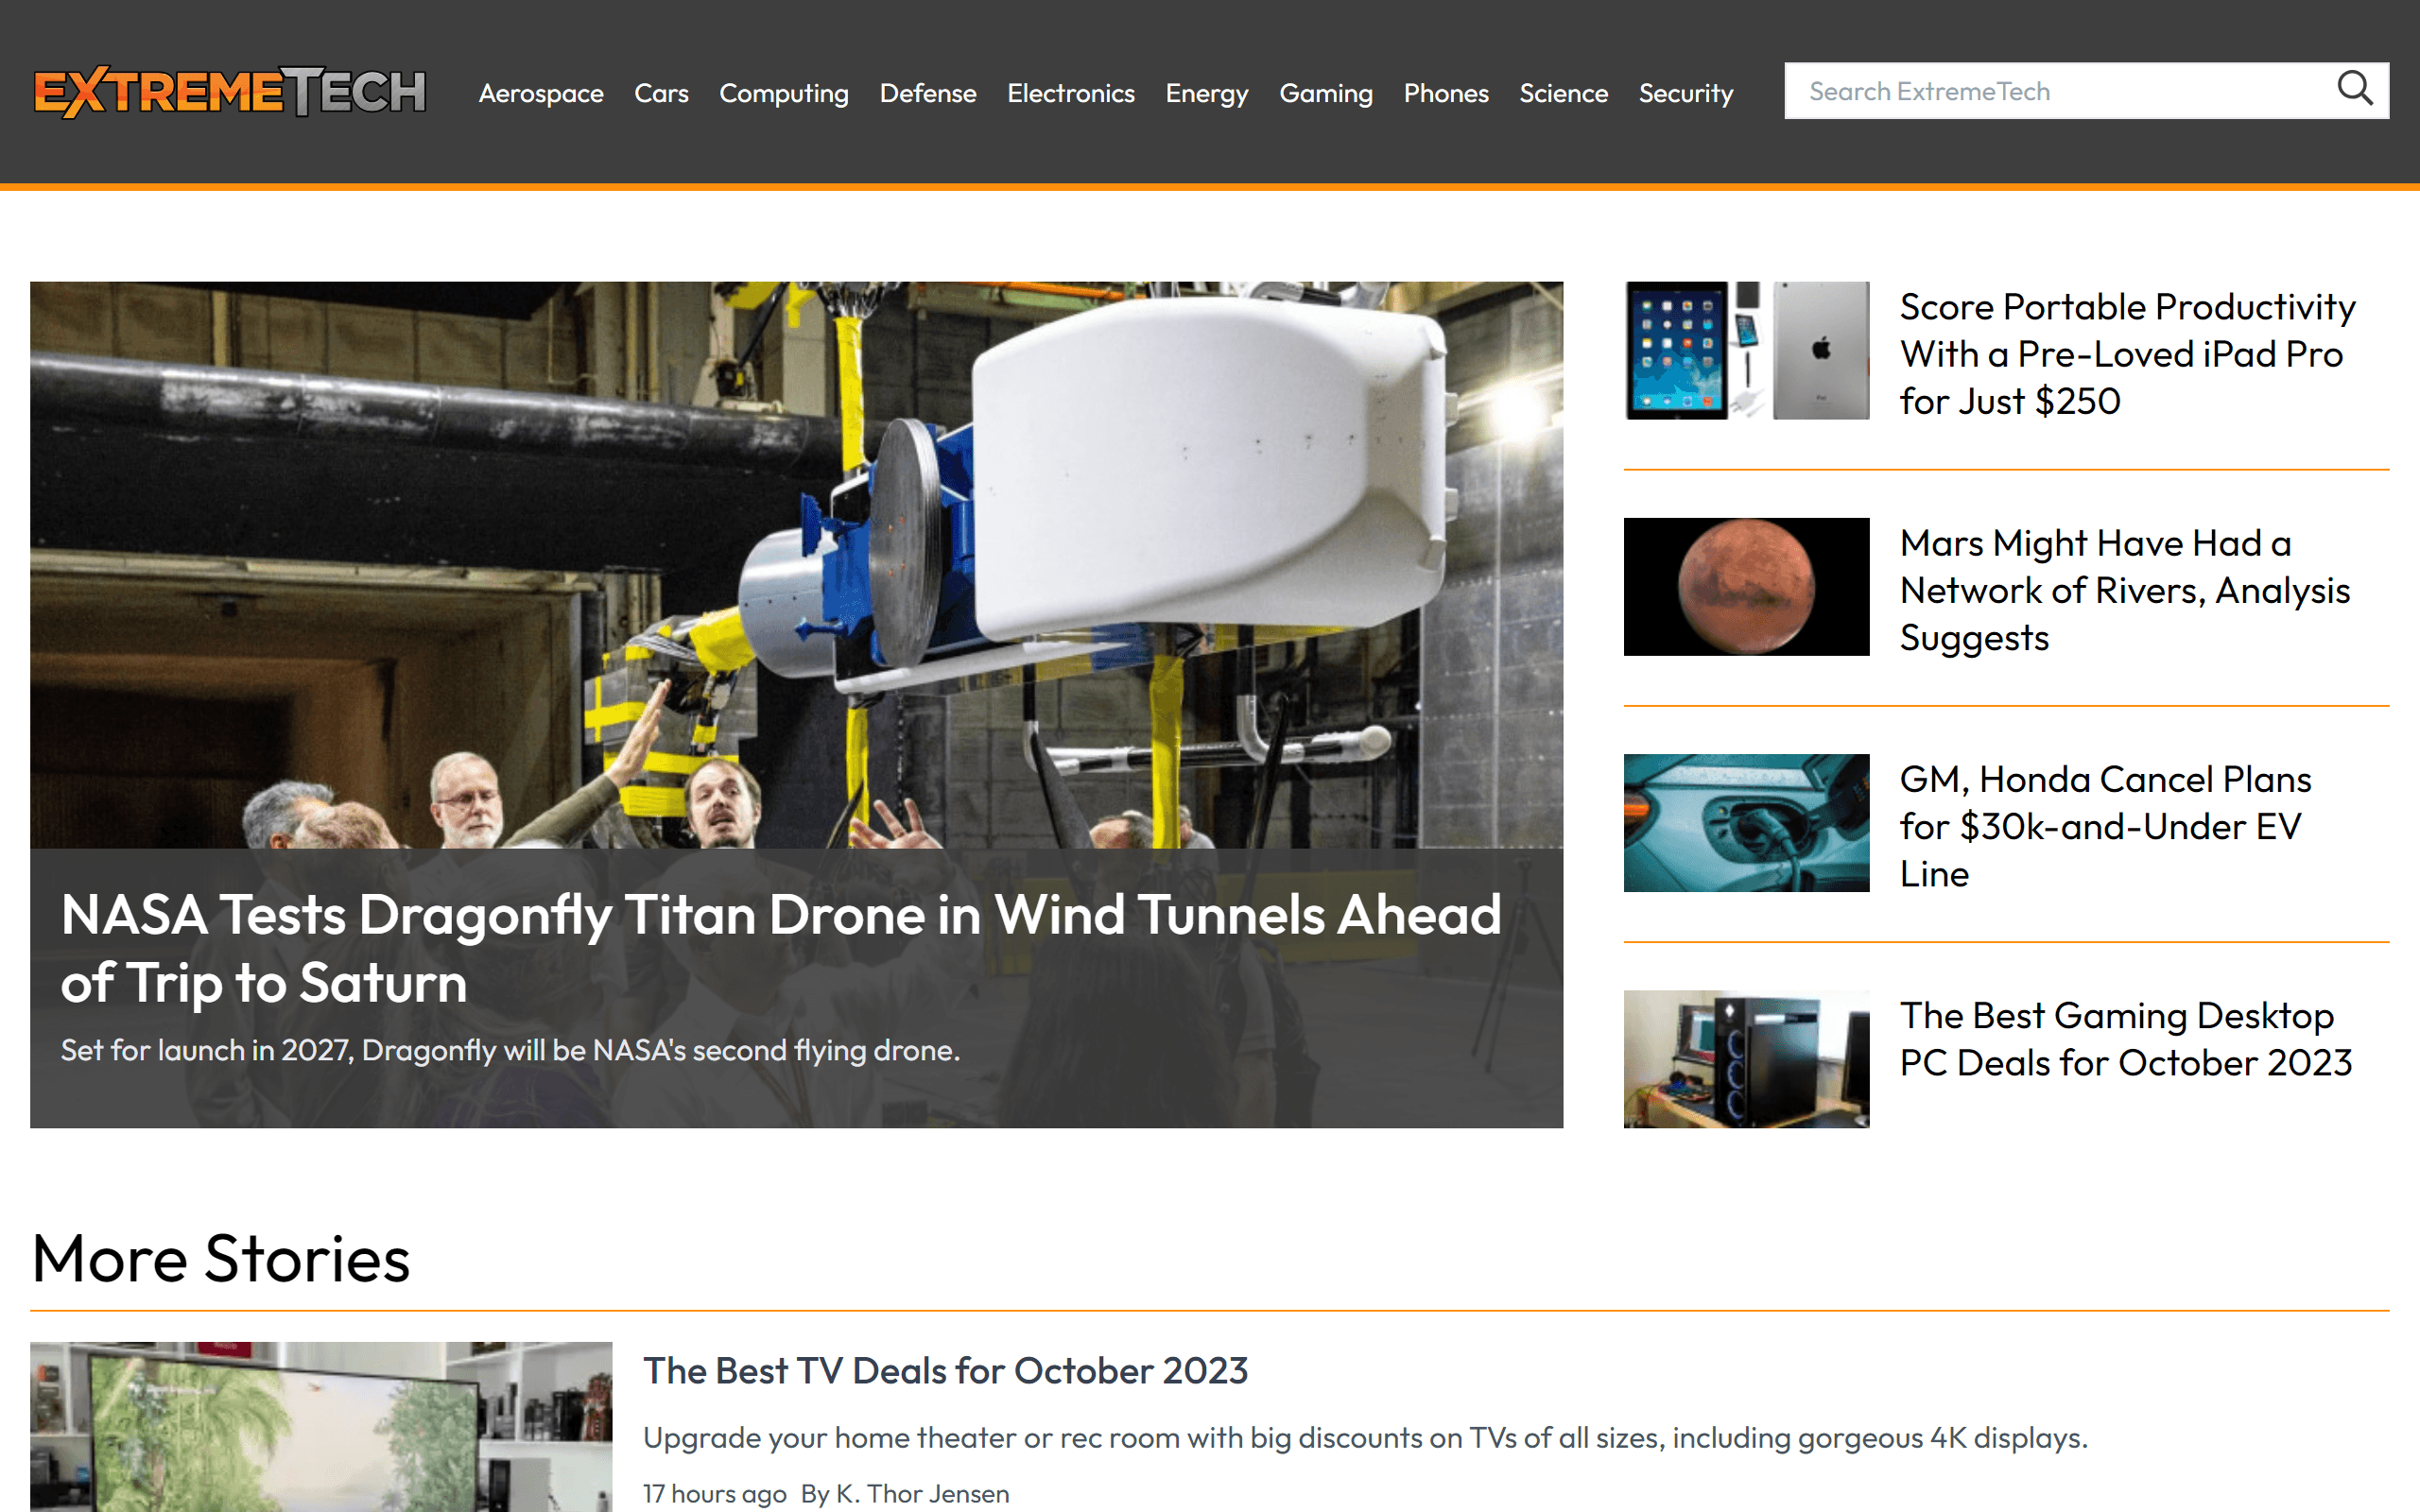Open the Aerospace section
The width and height of the screenshot is (2420, 1512).
541,93
